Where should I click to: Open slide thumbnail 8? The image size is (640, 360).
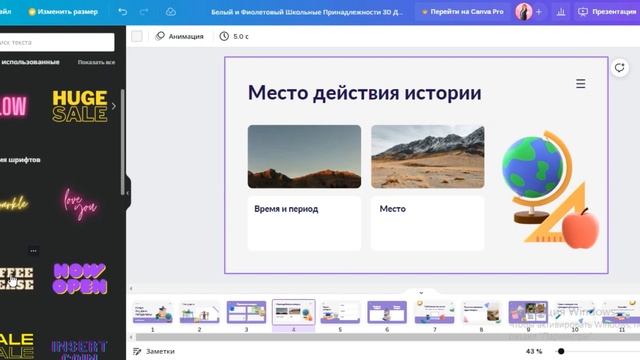pyautogui.click(x=481, y=312)
